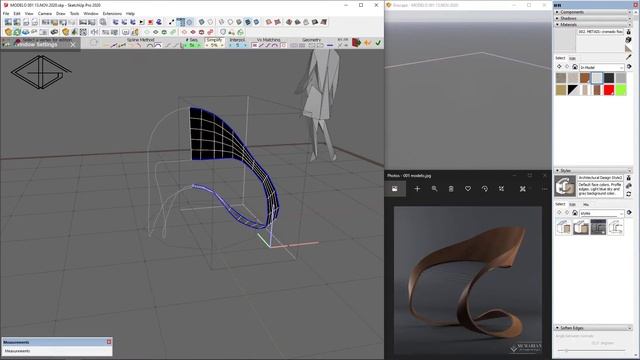Select the dark black material swatch
The image size is (640, 360).
(x=609, y=78)
